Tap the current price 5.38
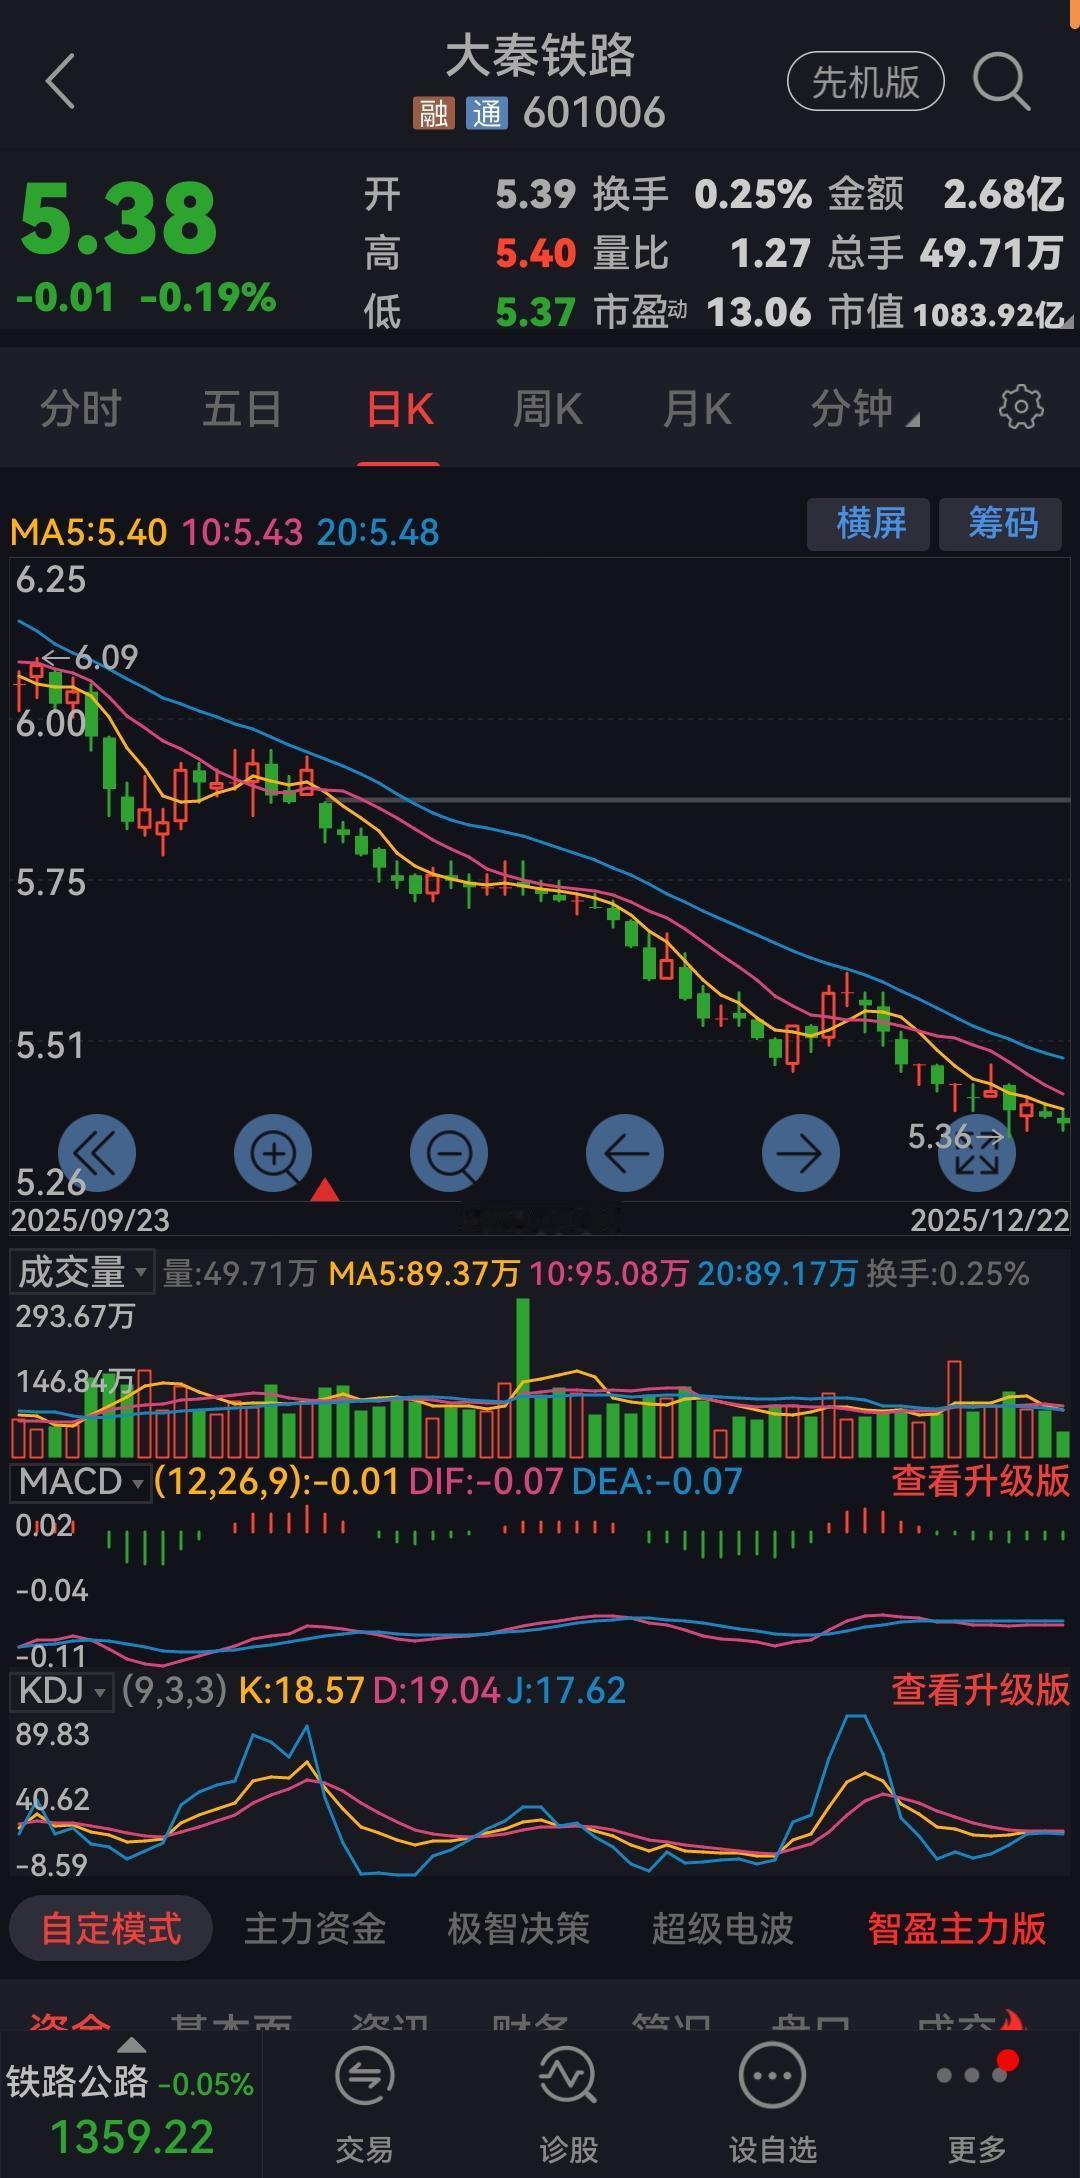Screen dimensions: 1080x2178 [x=118, y=217]
